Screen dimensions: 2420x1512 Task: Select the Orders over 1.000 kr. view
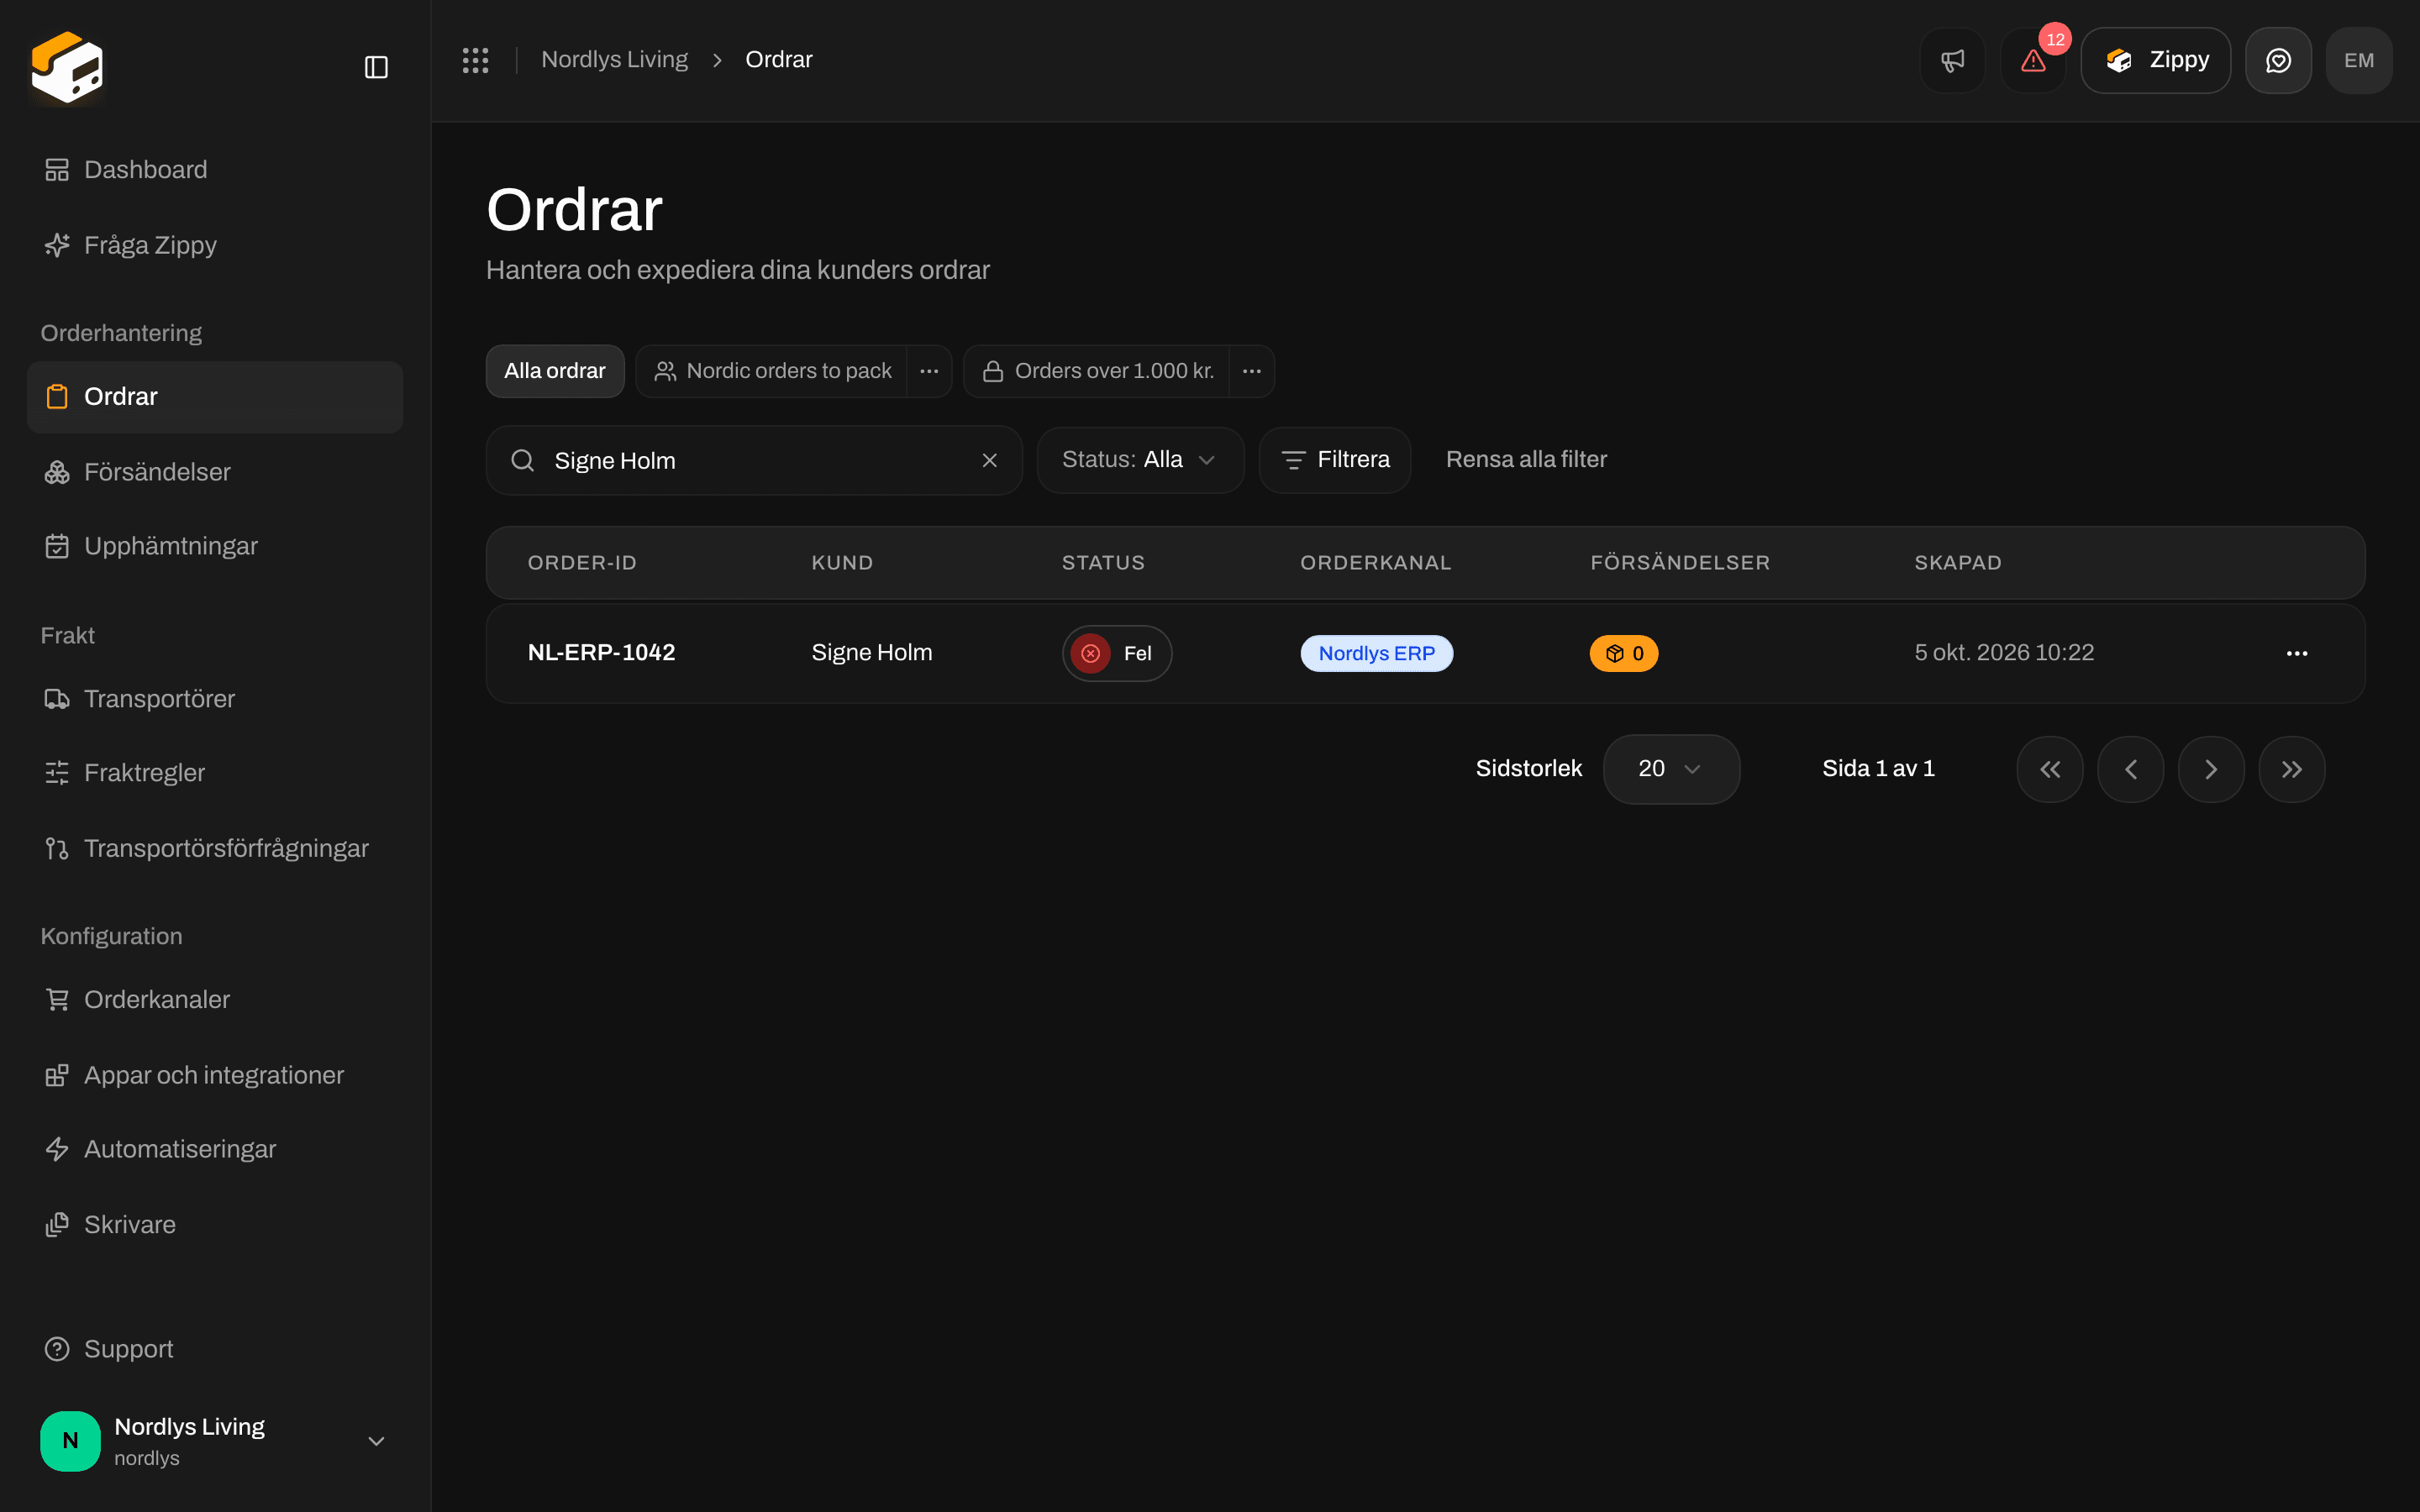pos(1097,371)
